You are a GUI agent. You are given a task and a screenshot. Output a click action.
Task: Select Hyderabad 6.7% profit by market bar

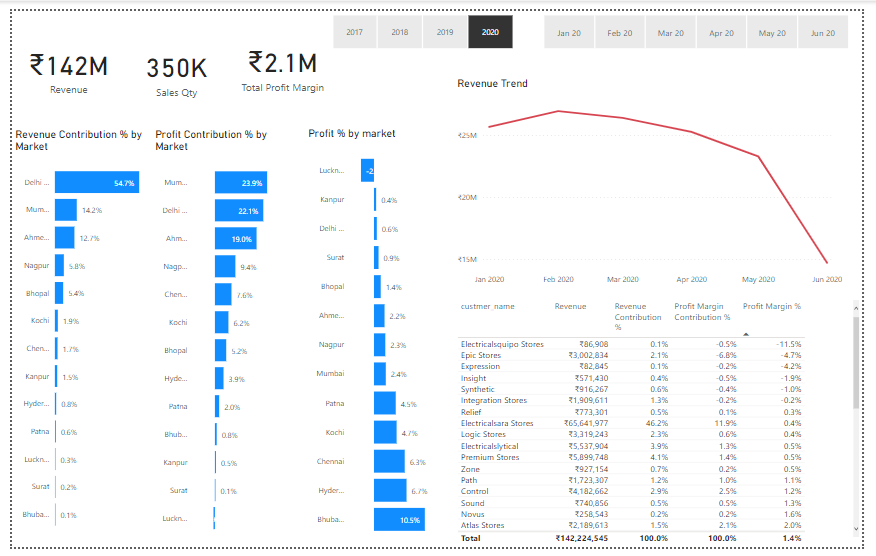click(391, 491)
